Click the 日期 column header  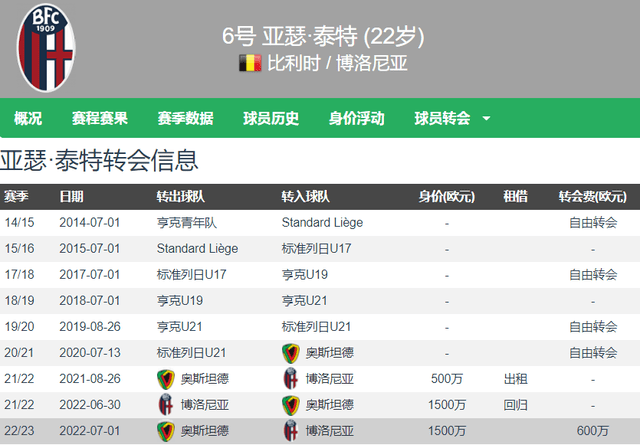[x=71, y=197]
